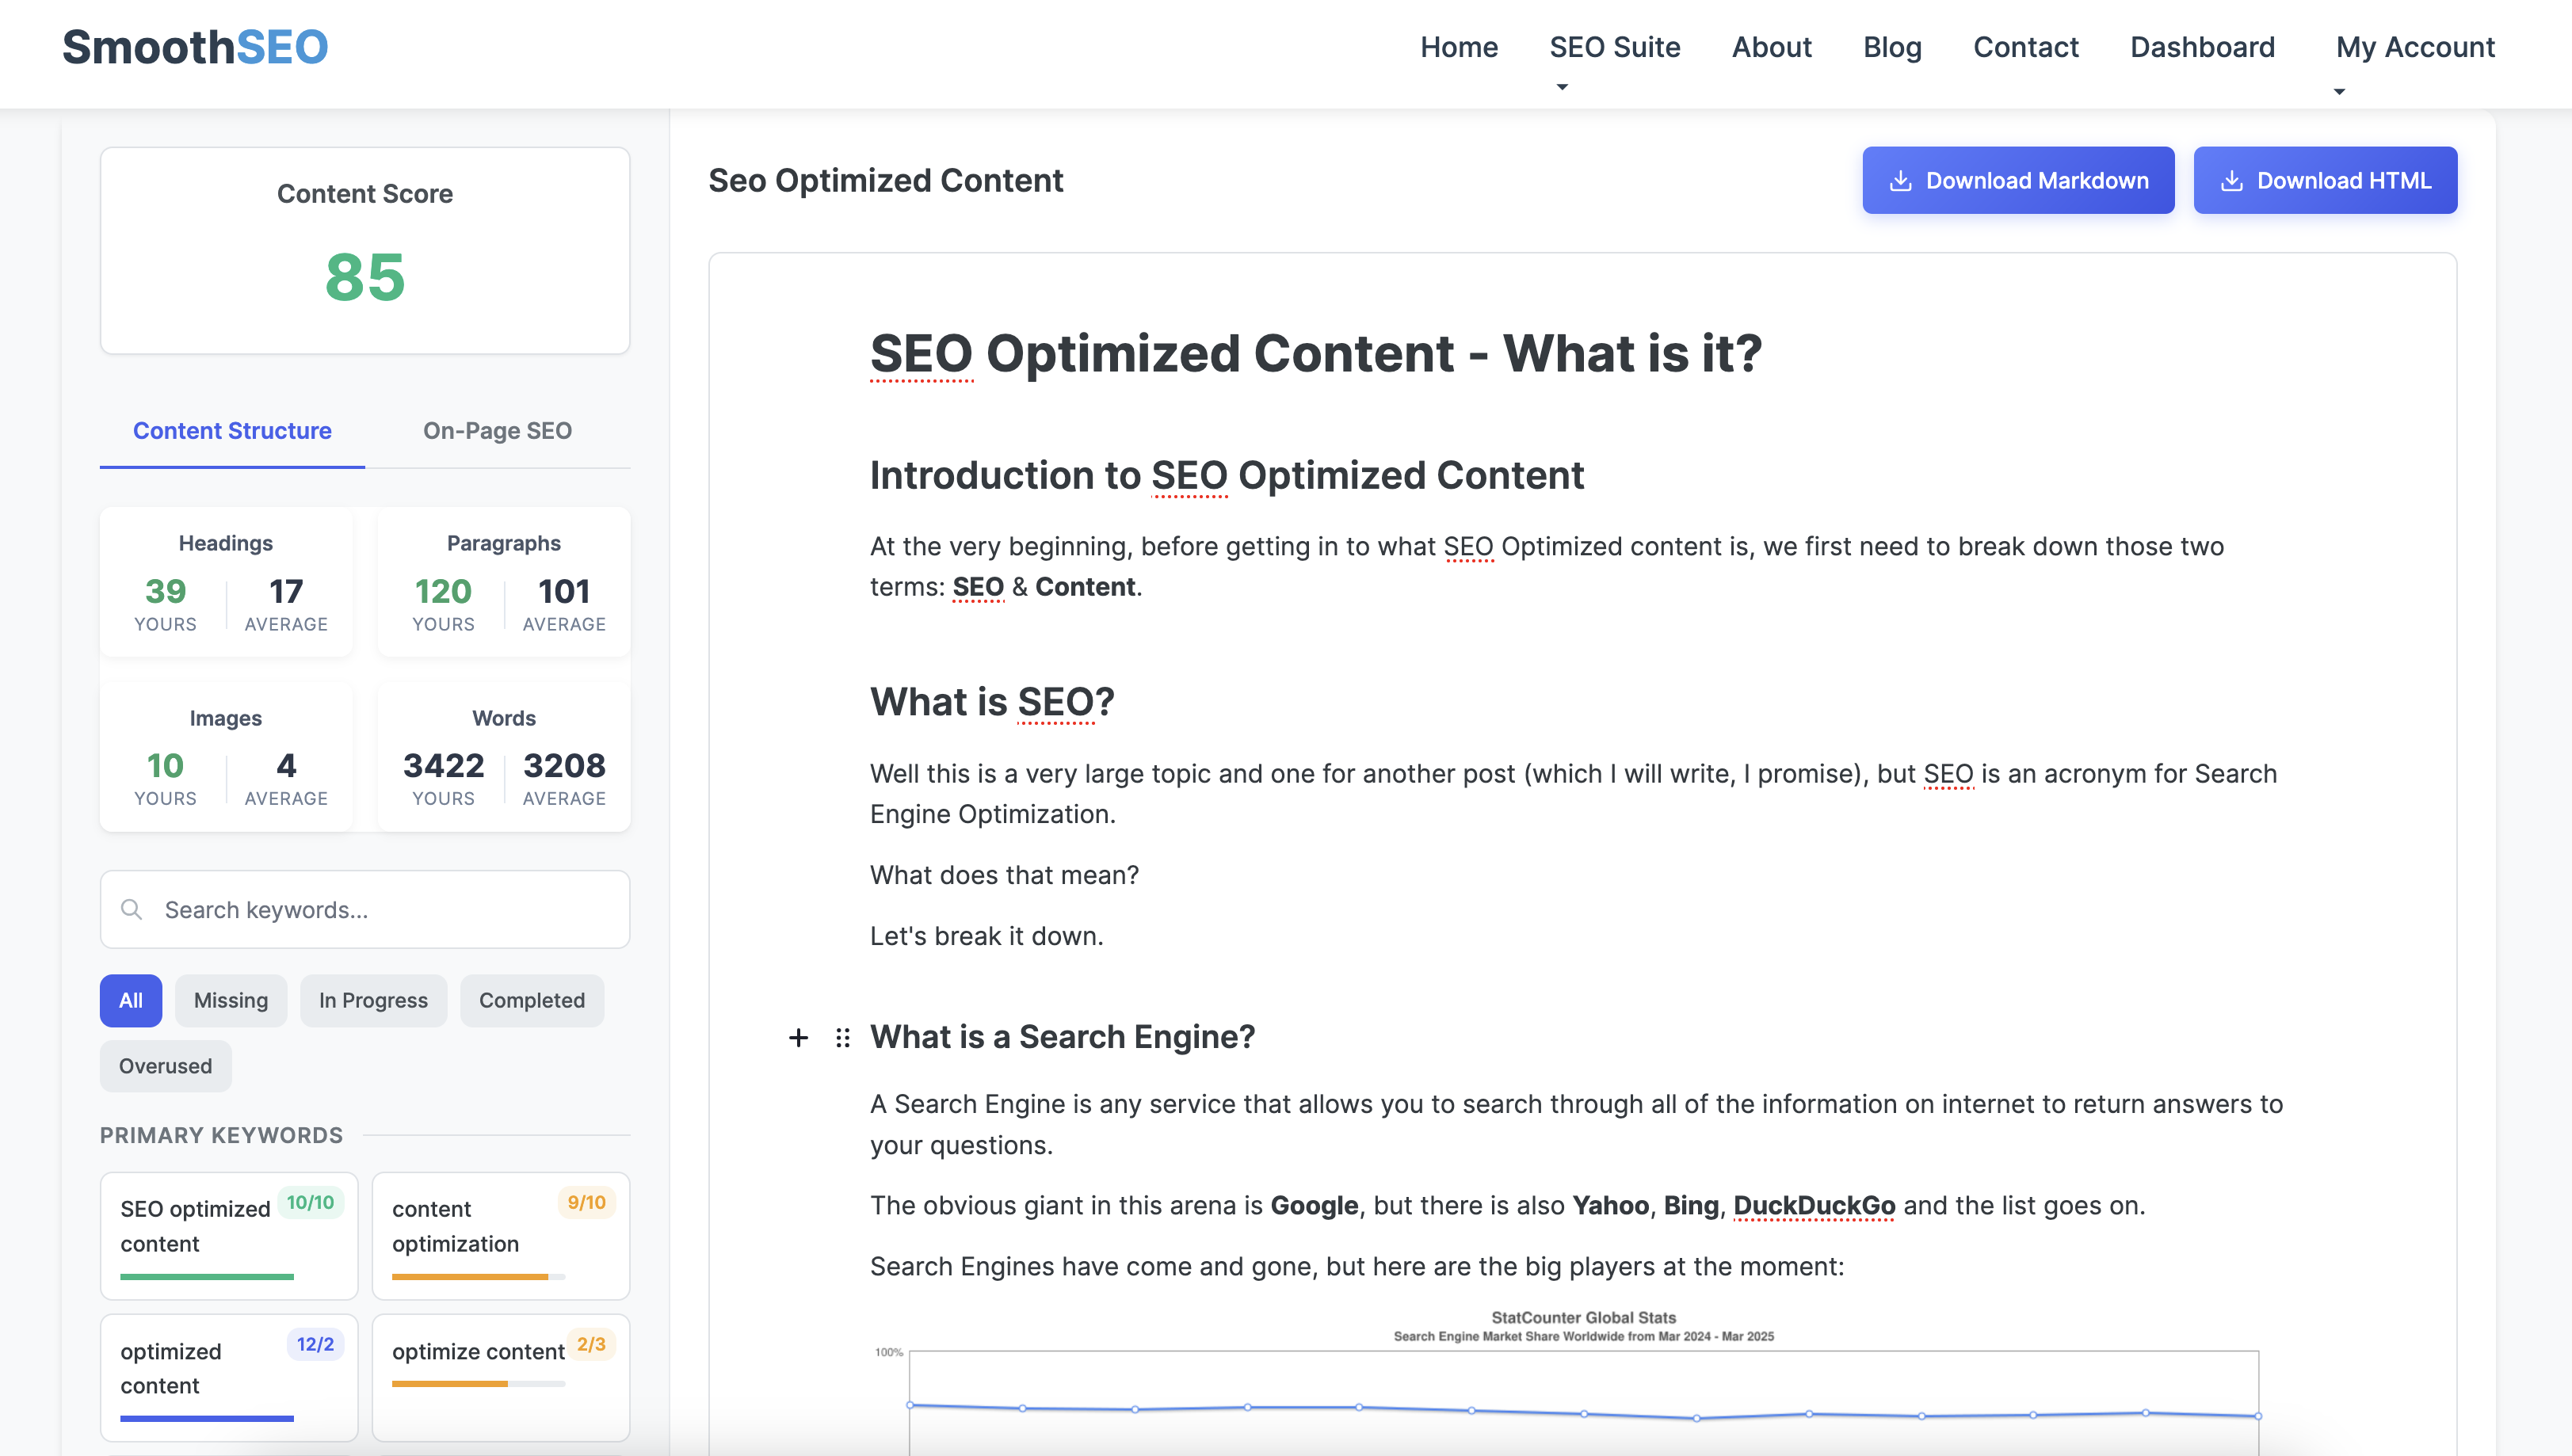2572x1456 pixels.
Task: Select the 'SEO optimized content' keyword card
Action: pos(229,1235)
